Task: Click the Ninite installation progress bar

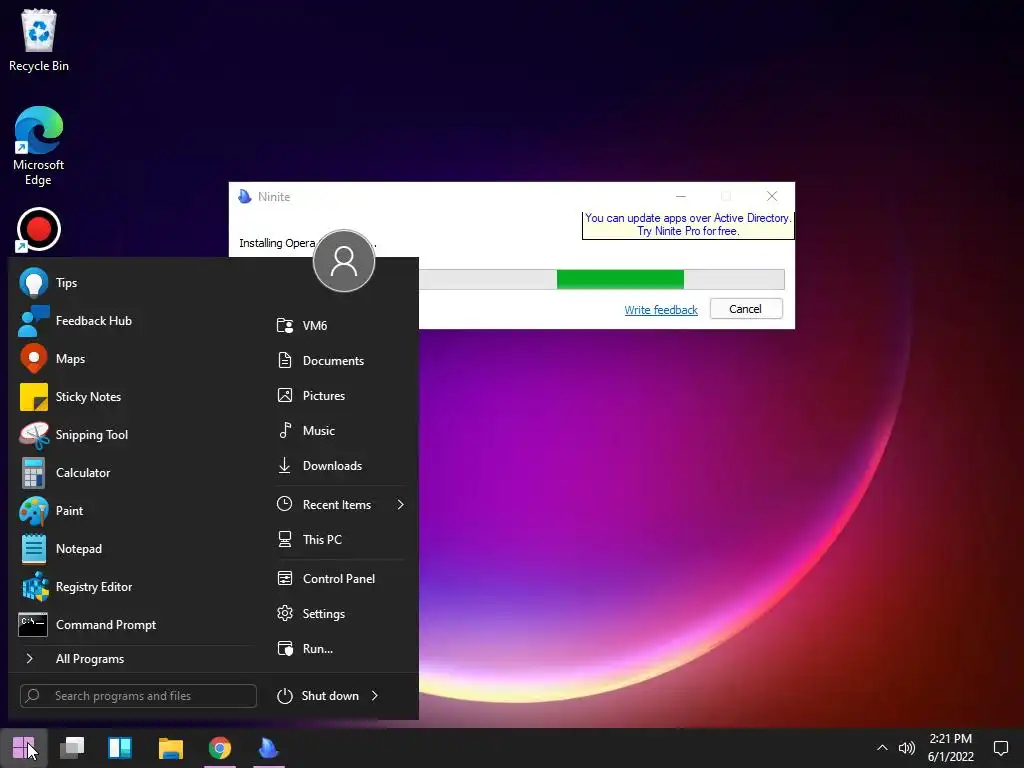Action: (x=601, y=280)
